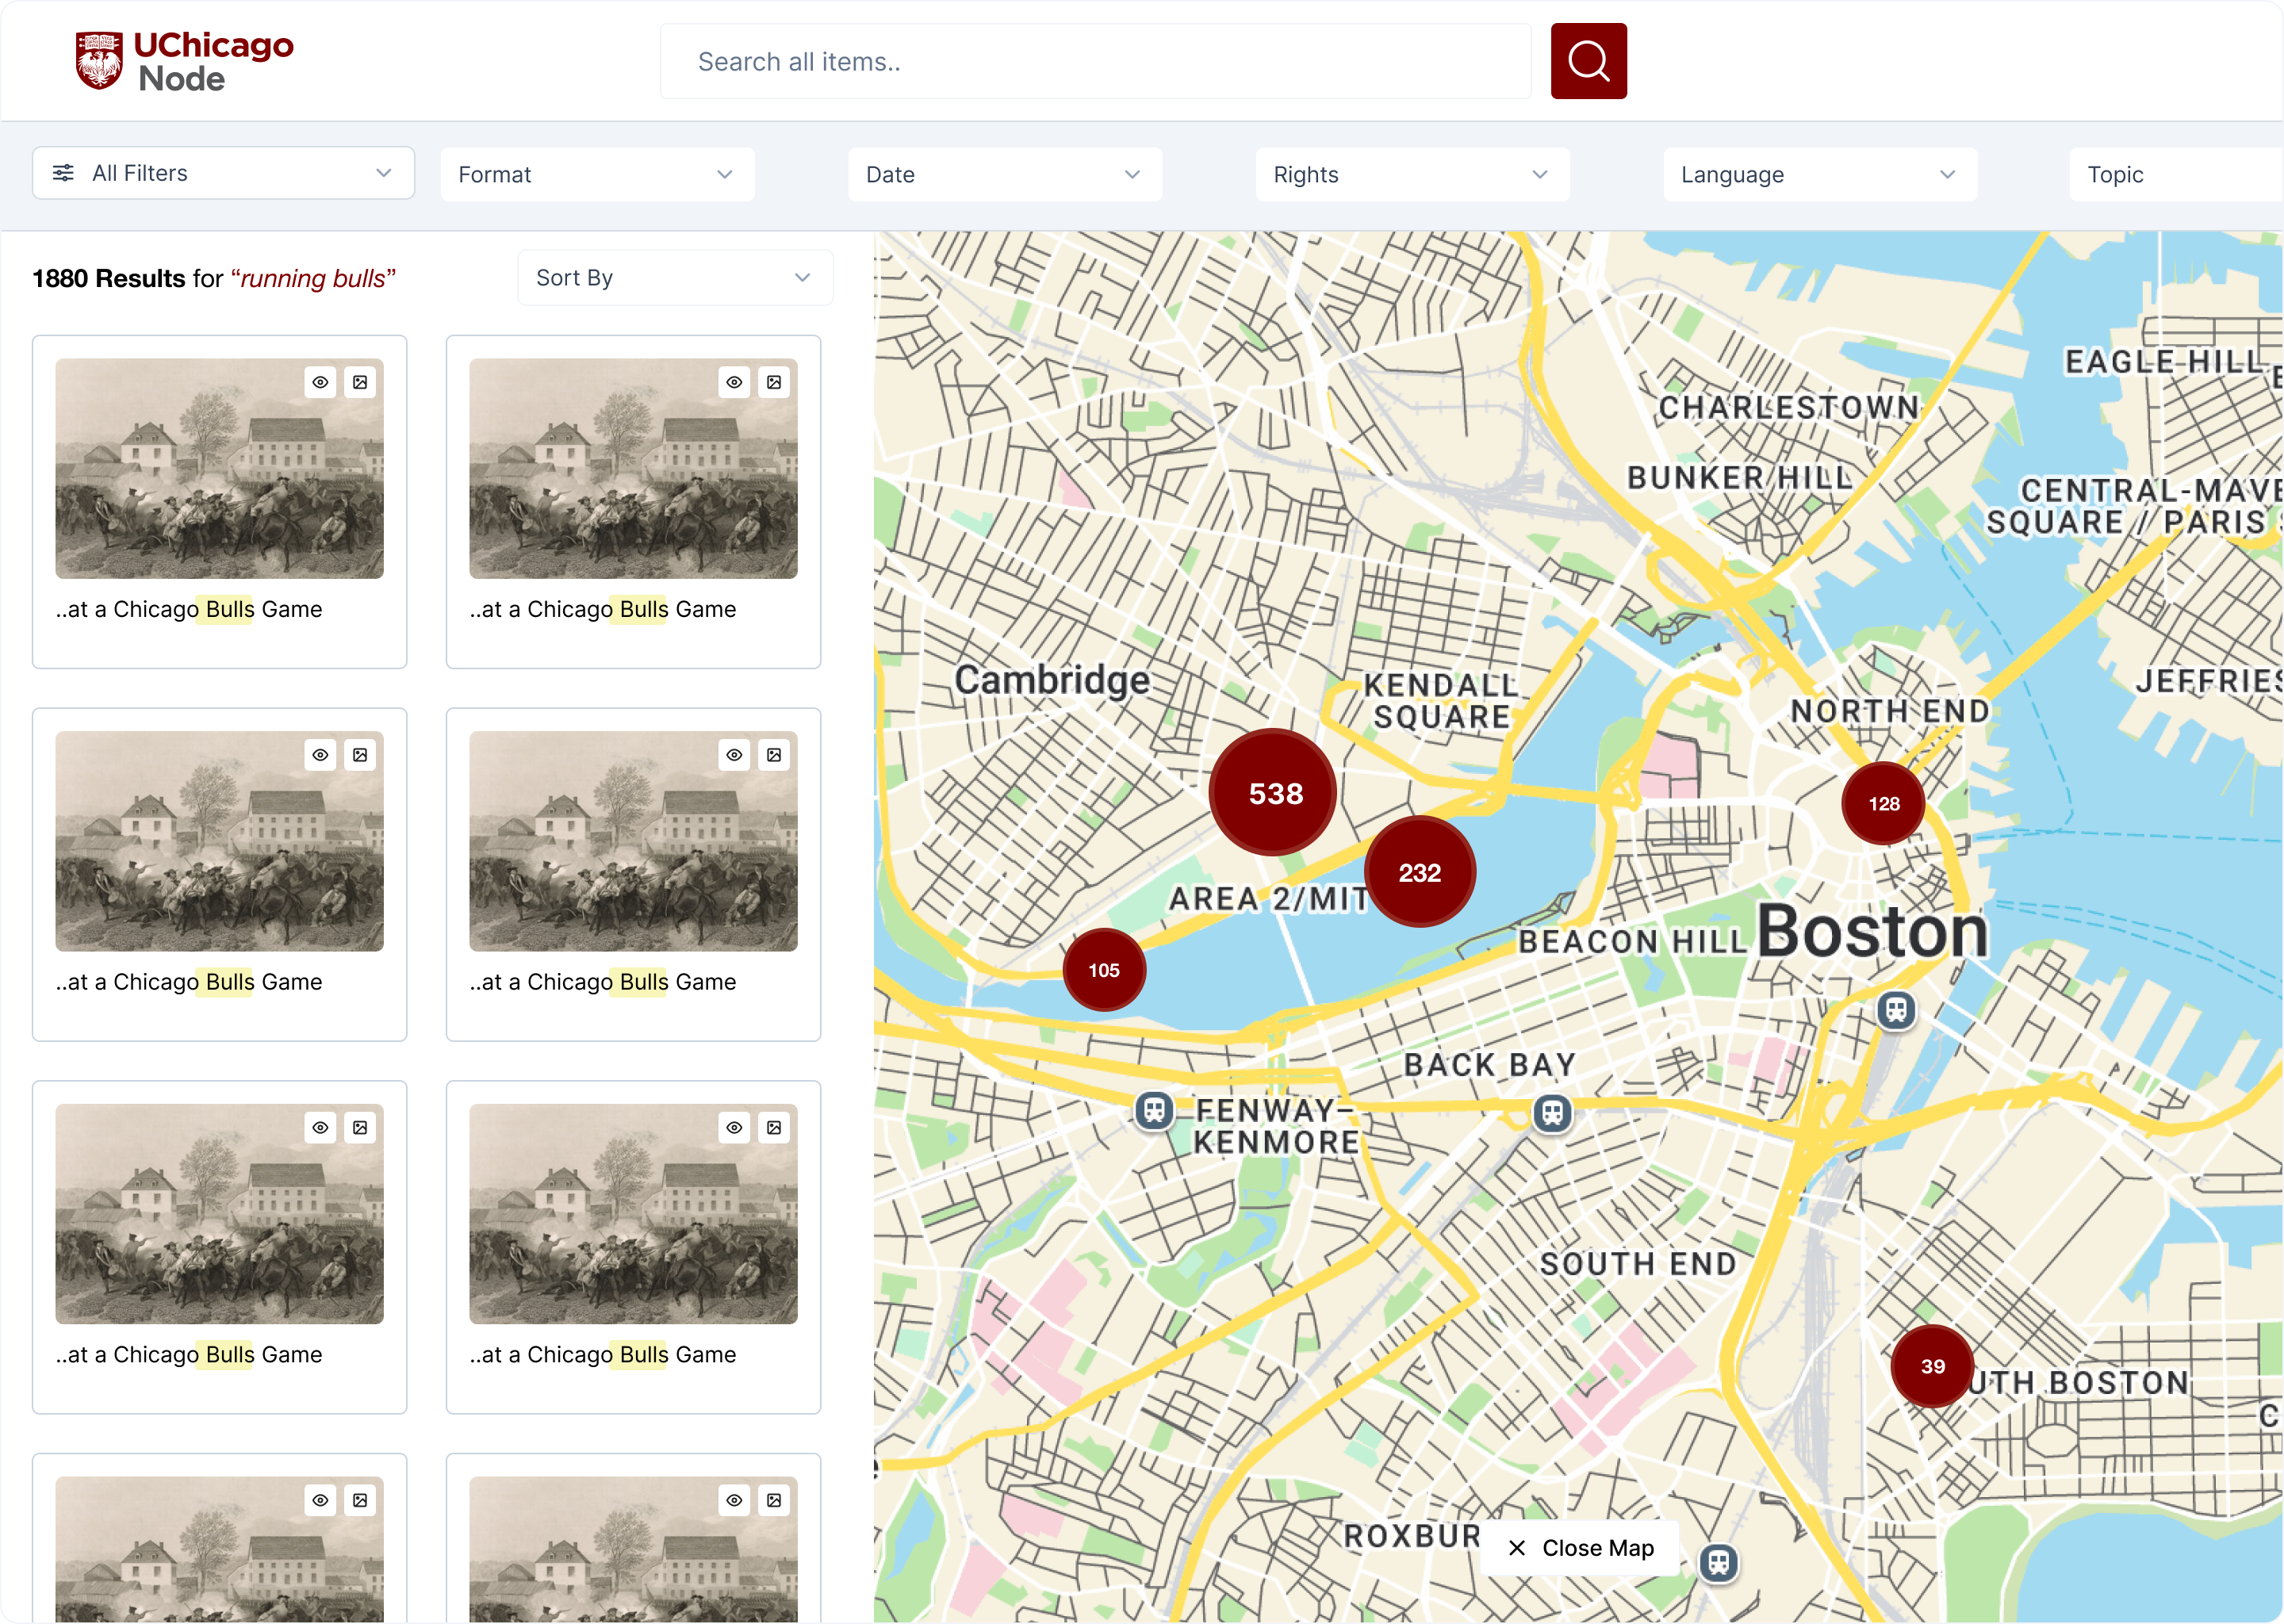Click image icon on third row right card

pos(774,1128)
